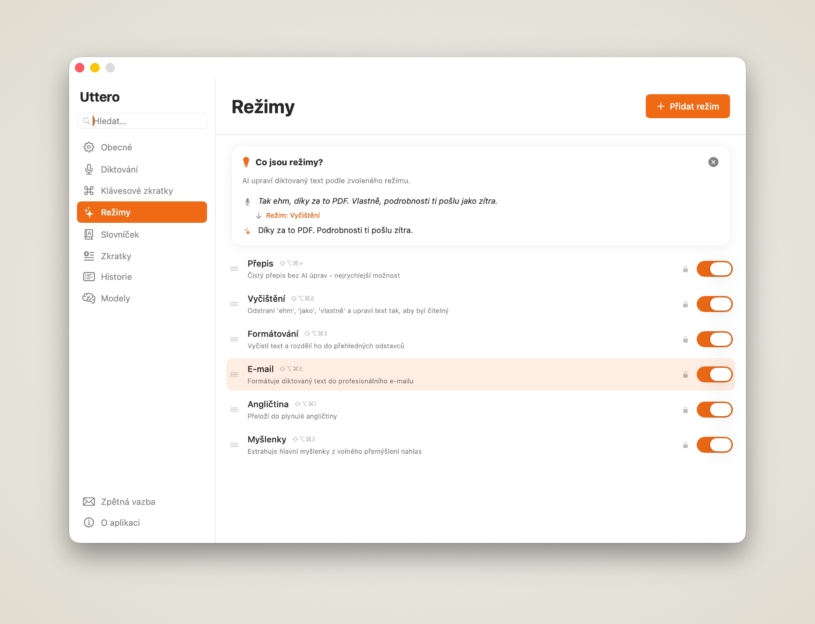Select the Diktování microphone icon
Screen dimensions: 815x624
(89, 169)
